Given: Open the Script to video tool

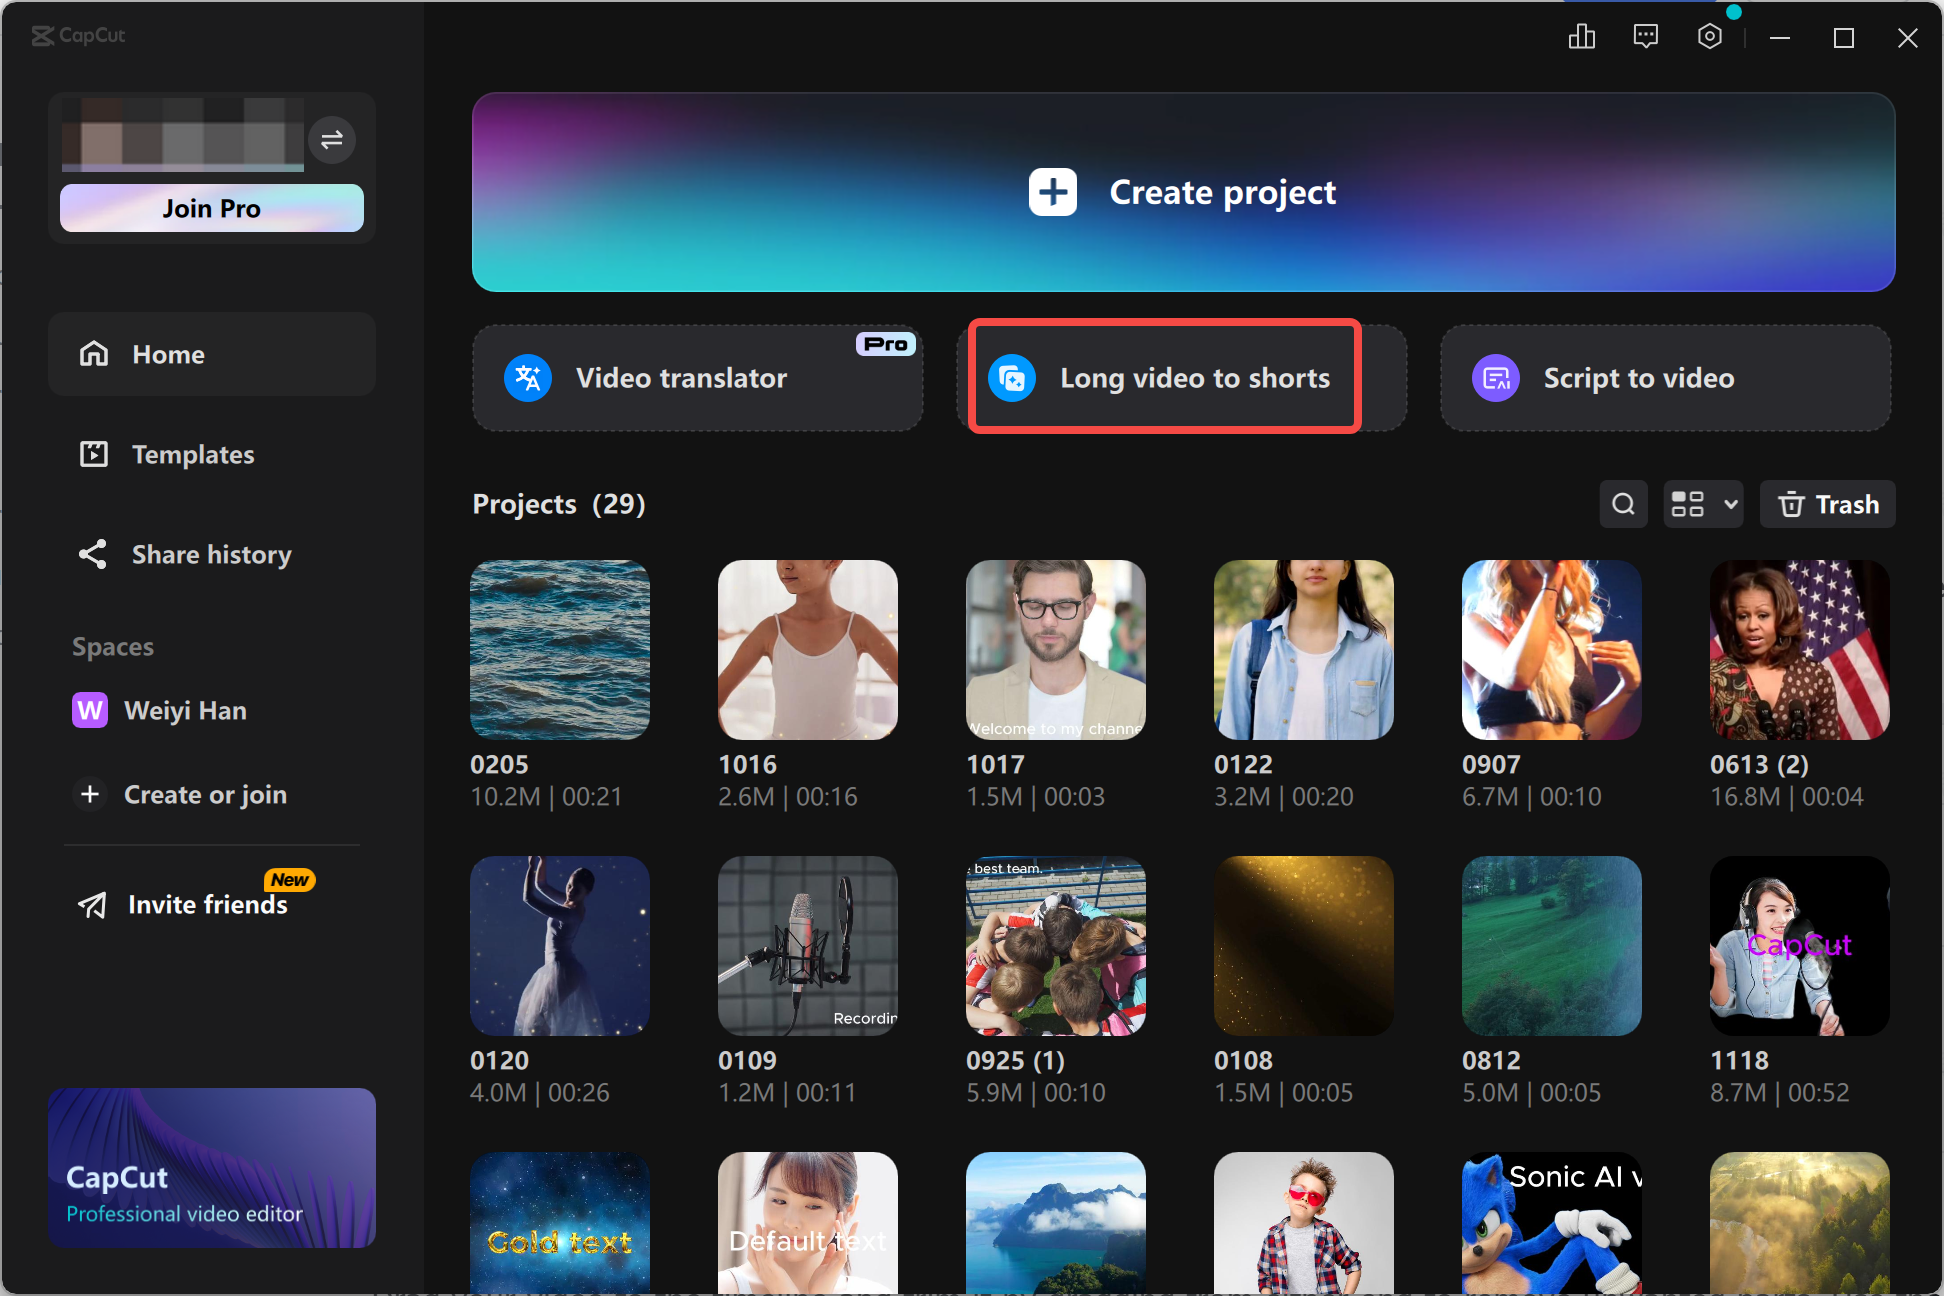Looking at the screenshot, I should (1663, 378).
